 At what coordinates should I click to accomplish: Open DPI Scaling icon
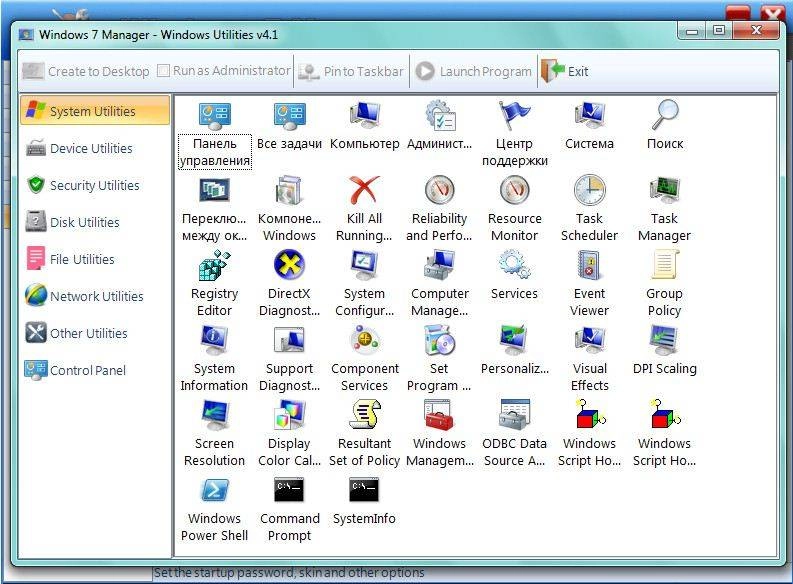665,340
